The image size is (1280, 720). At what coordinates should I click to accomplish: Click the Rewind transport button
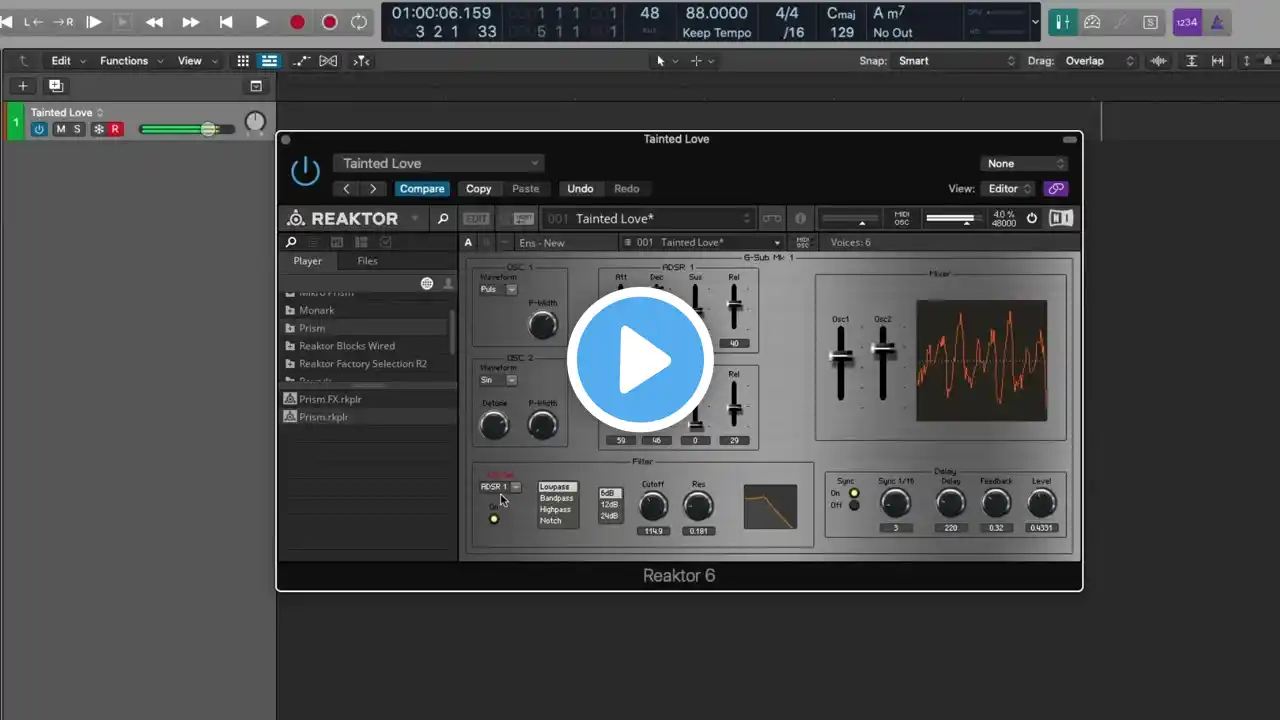point(155,22)
